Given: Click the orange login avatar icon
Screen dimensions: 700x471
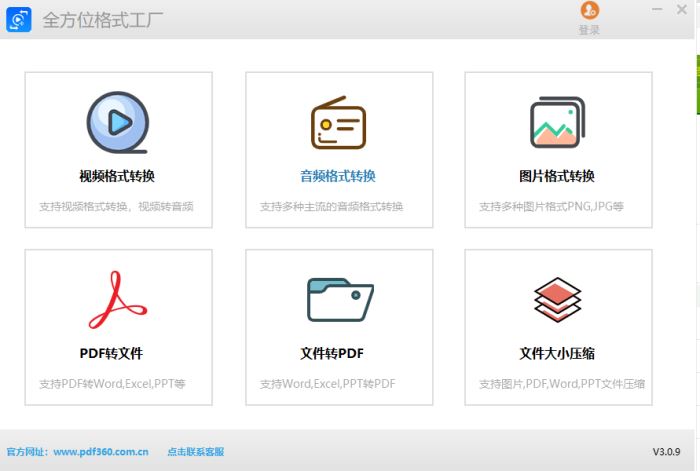Looking at the screenshot, I should (589, 10).
